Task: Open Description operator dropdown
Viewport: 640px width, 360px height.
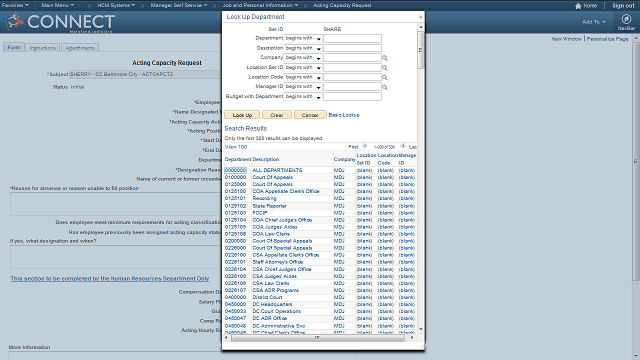Action: point(303,48)
